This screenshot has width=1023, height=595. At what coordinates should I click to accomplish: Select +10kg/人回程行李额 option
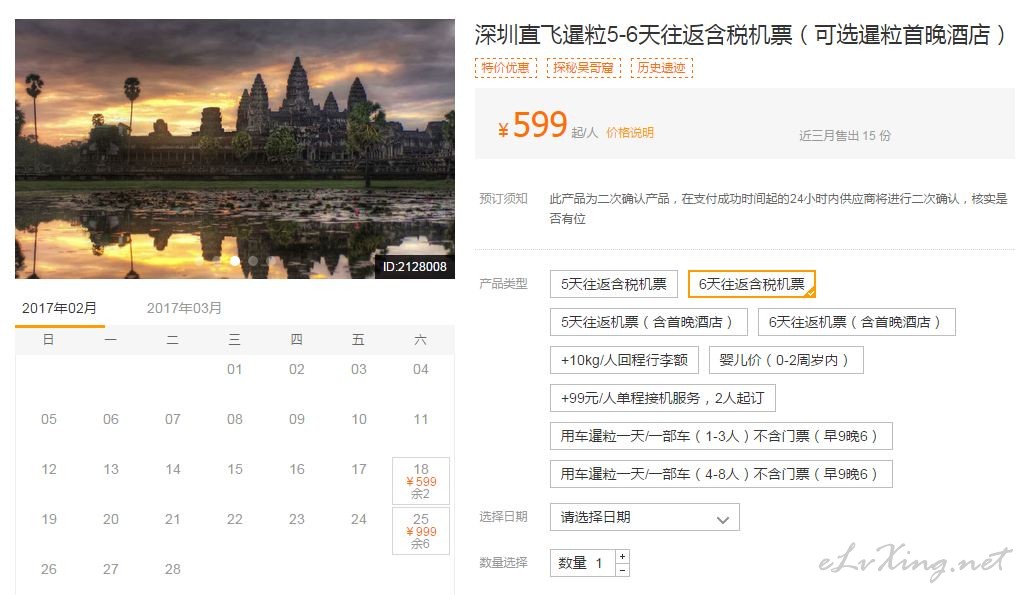click(624, 359)
